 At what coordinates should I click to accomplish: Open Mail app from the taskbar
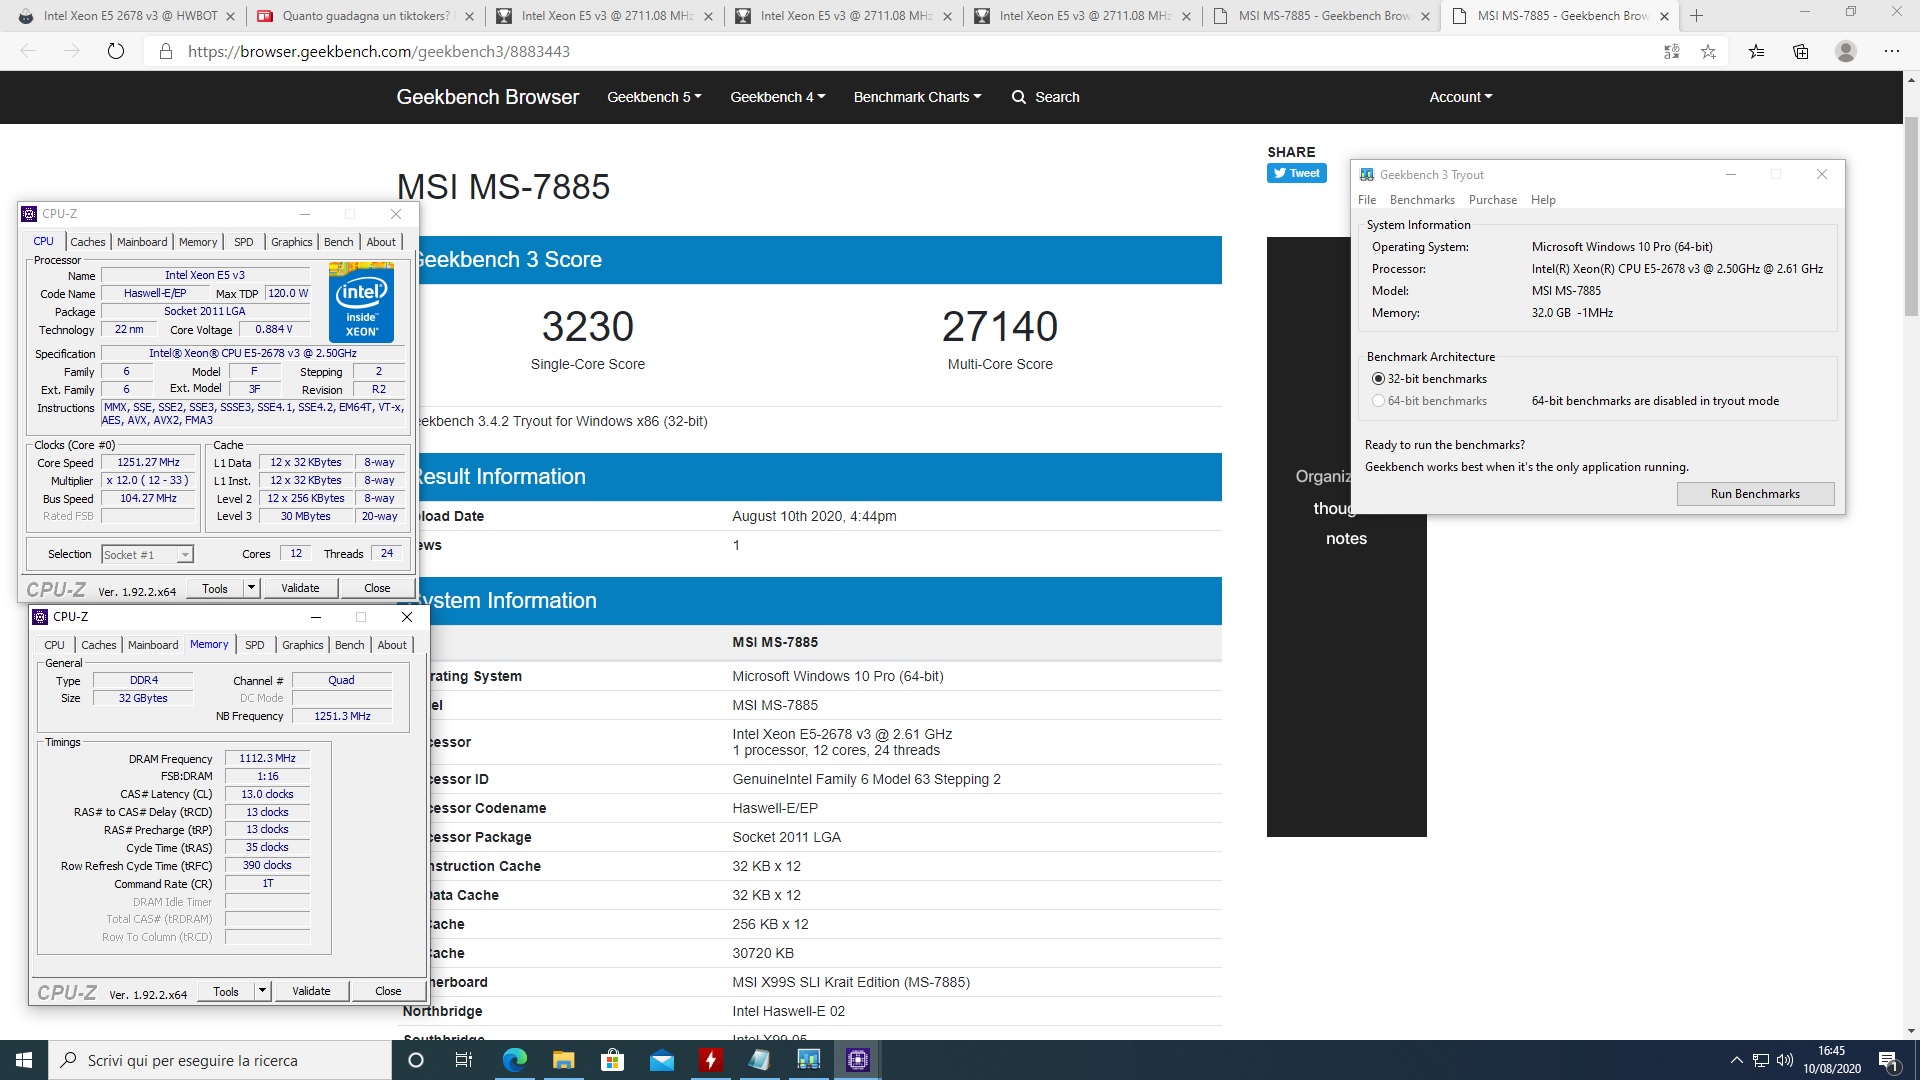tap(661, 1060)
